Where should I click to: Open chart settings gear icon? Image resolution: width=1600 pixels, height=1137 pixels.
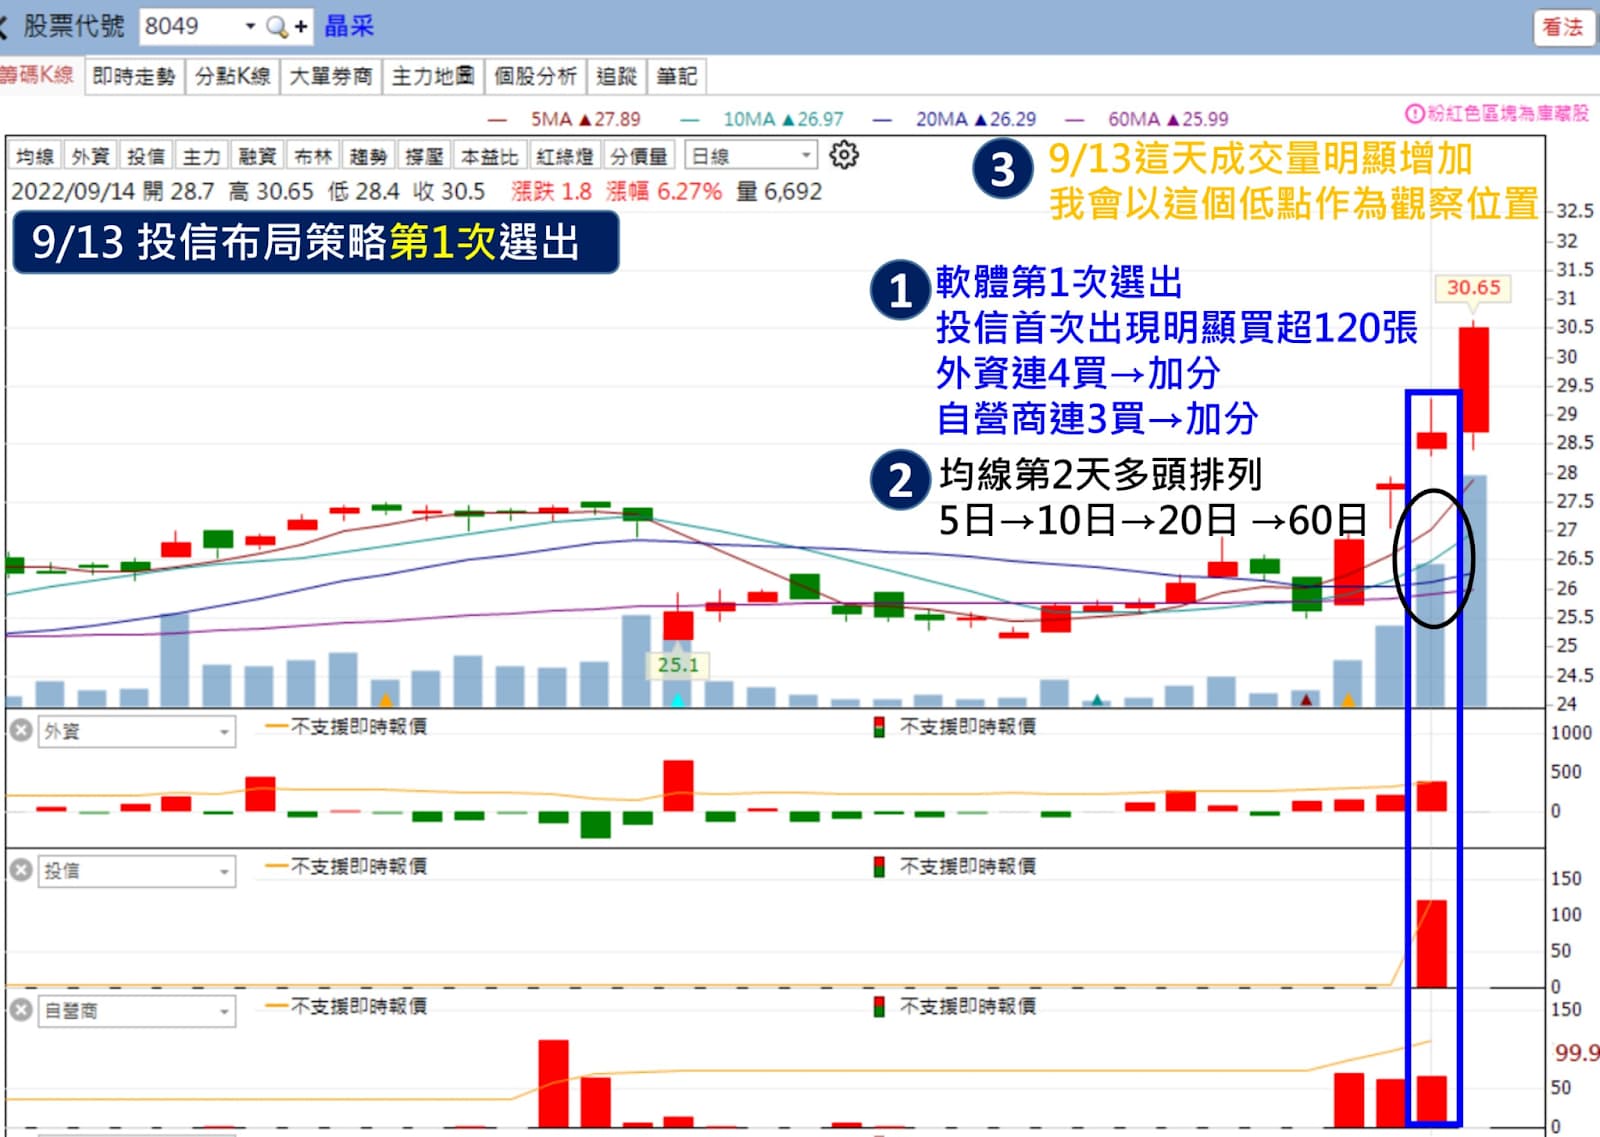pos(844,155)
